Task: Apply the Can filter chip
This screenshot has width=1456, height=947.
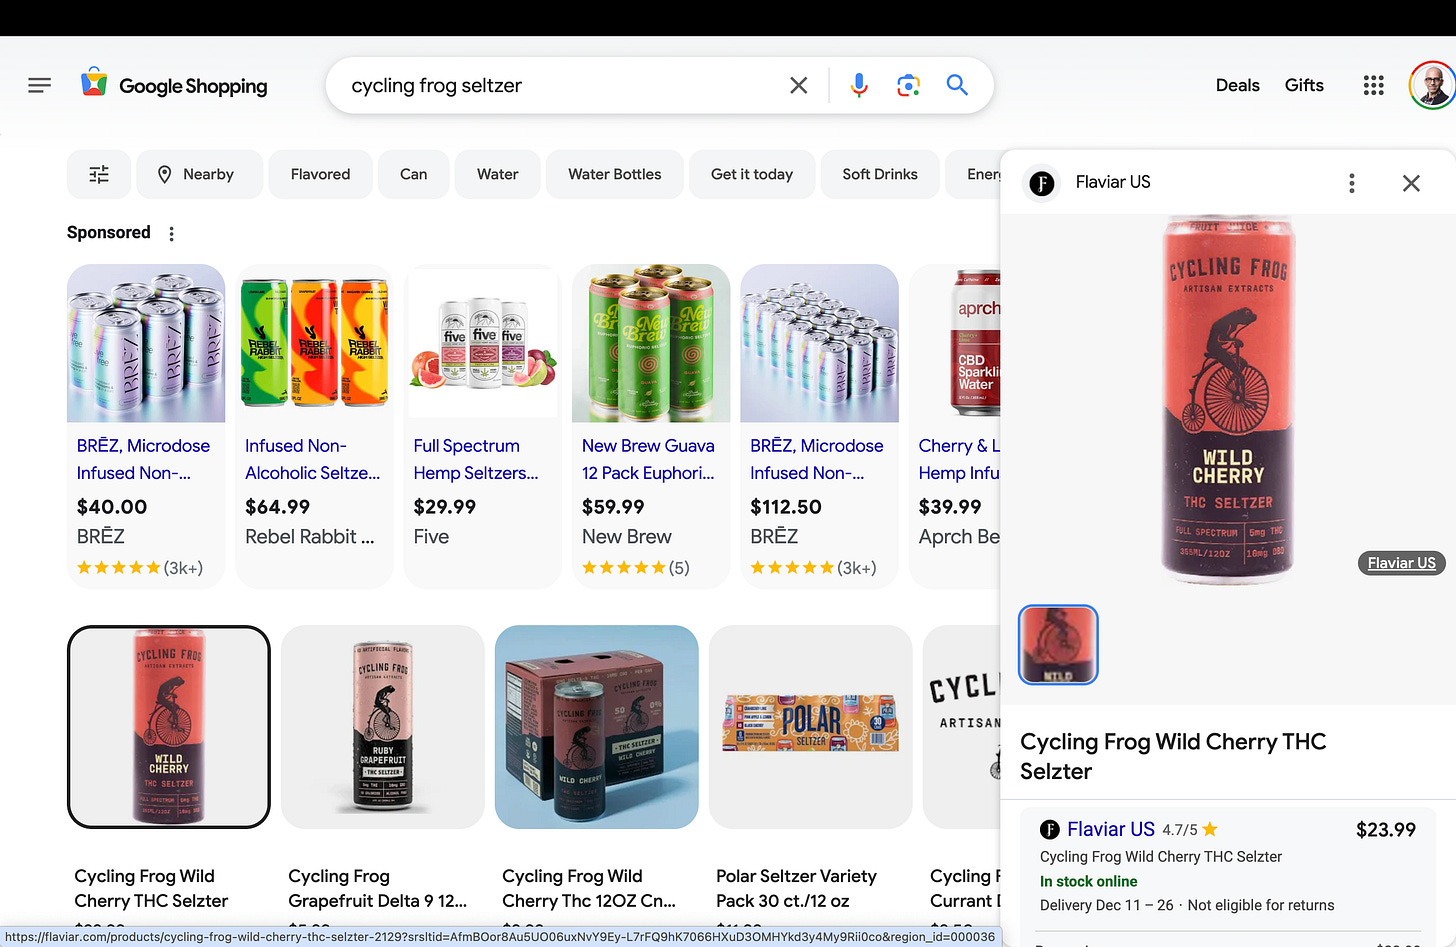Action: coord(413,174)
